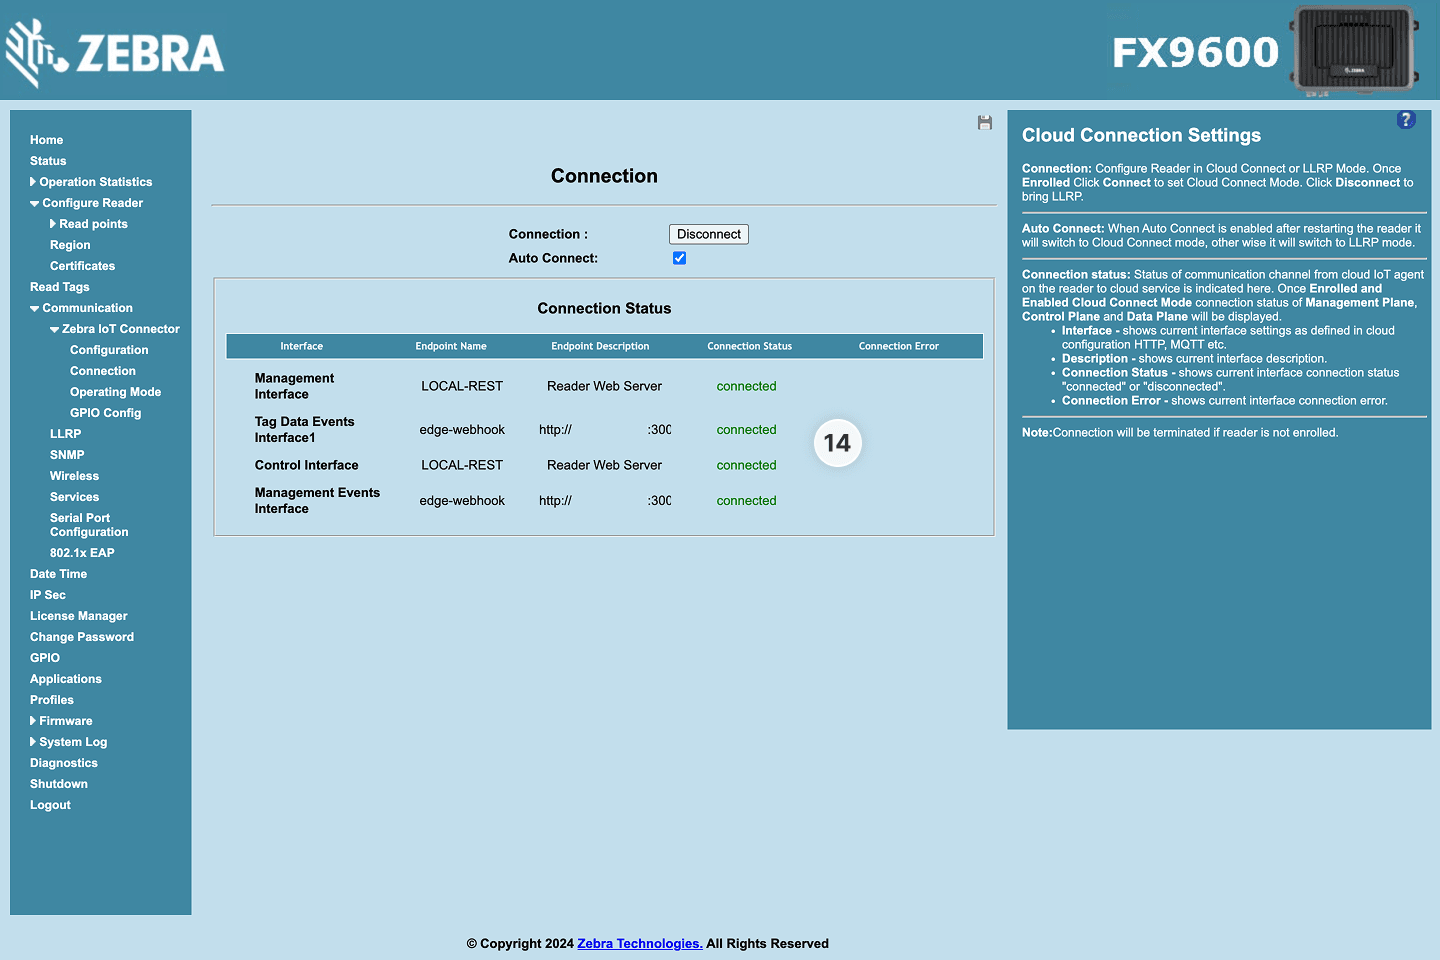Click connected status of Control Interface row
The height and width of the screenshot is (960, 1440).
746,465
